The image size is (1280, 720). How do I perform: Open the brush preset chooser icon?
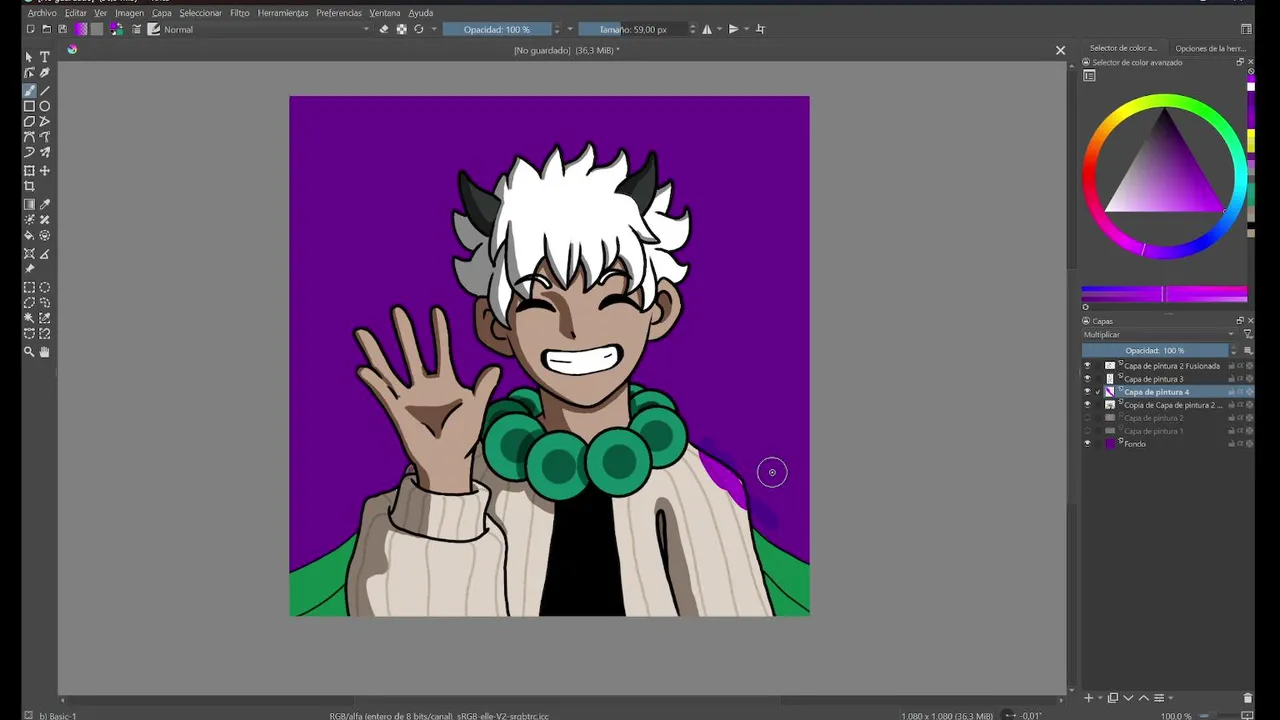tap(153, 29)
